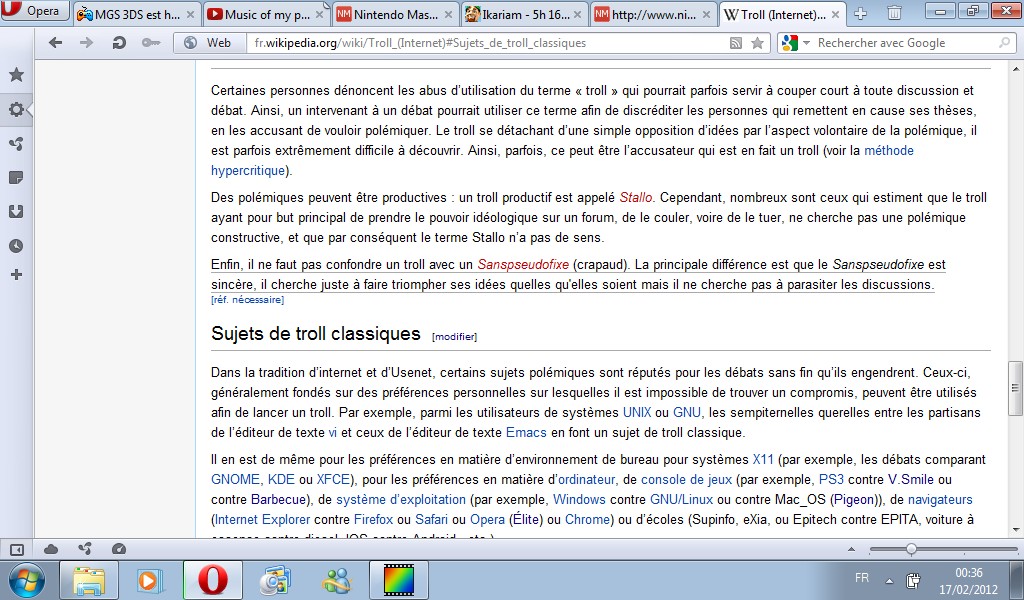Screen dimensions: 1024x600
Task: Open Windows Explorer from the taskbar
Action: coord(89,580)
